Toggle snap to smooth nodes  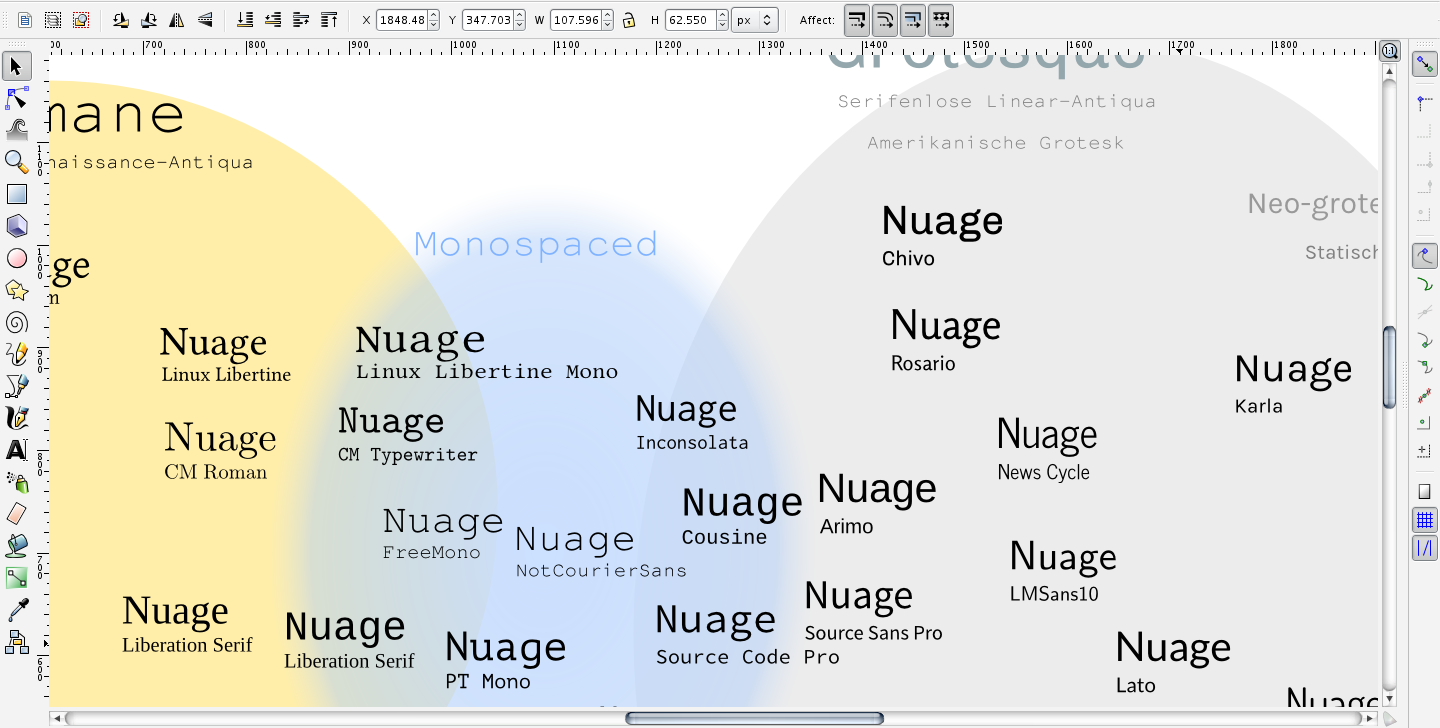pyautogui.click(x=1424, y=367)
